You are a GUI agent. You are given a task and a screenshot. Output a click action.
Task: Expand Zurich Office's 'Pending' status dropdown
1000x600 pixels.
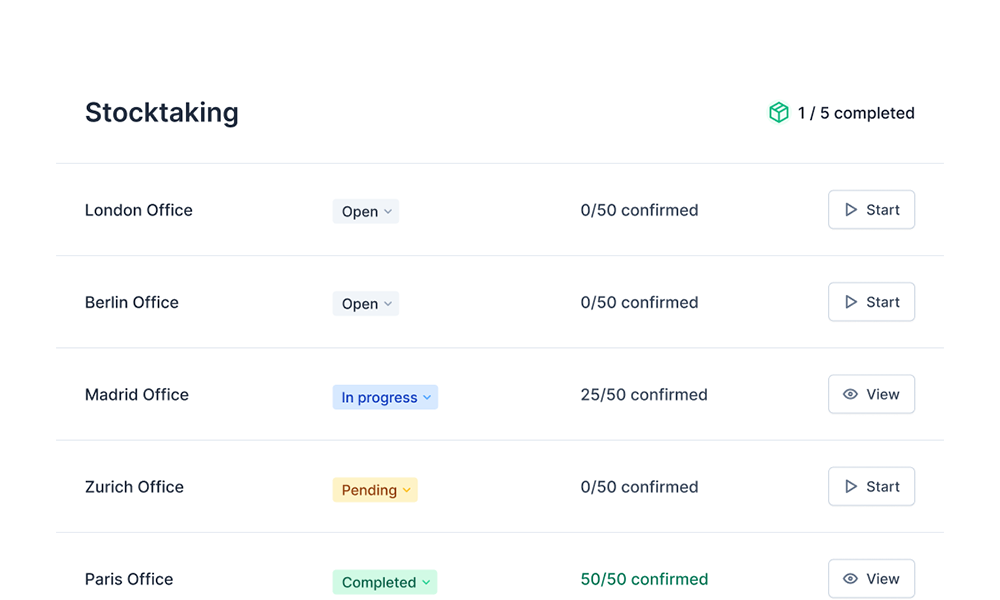point(375,490)
